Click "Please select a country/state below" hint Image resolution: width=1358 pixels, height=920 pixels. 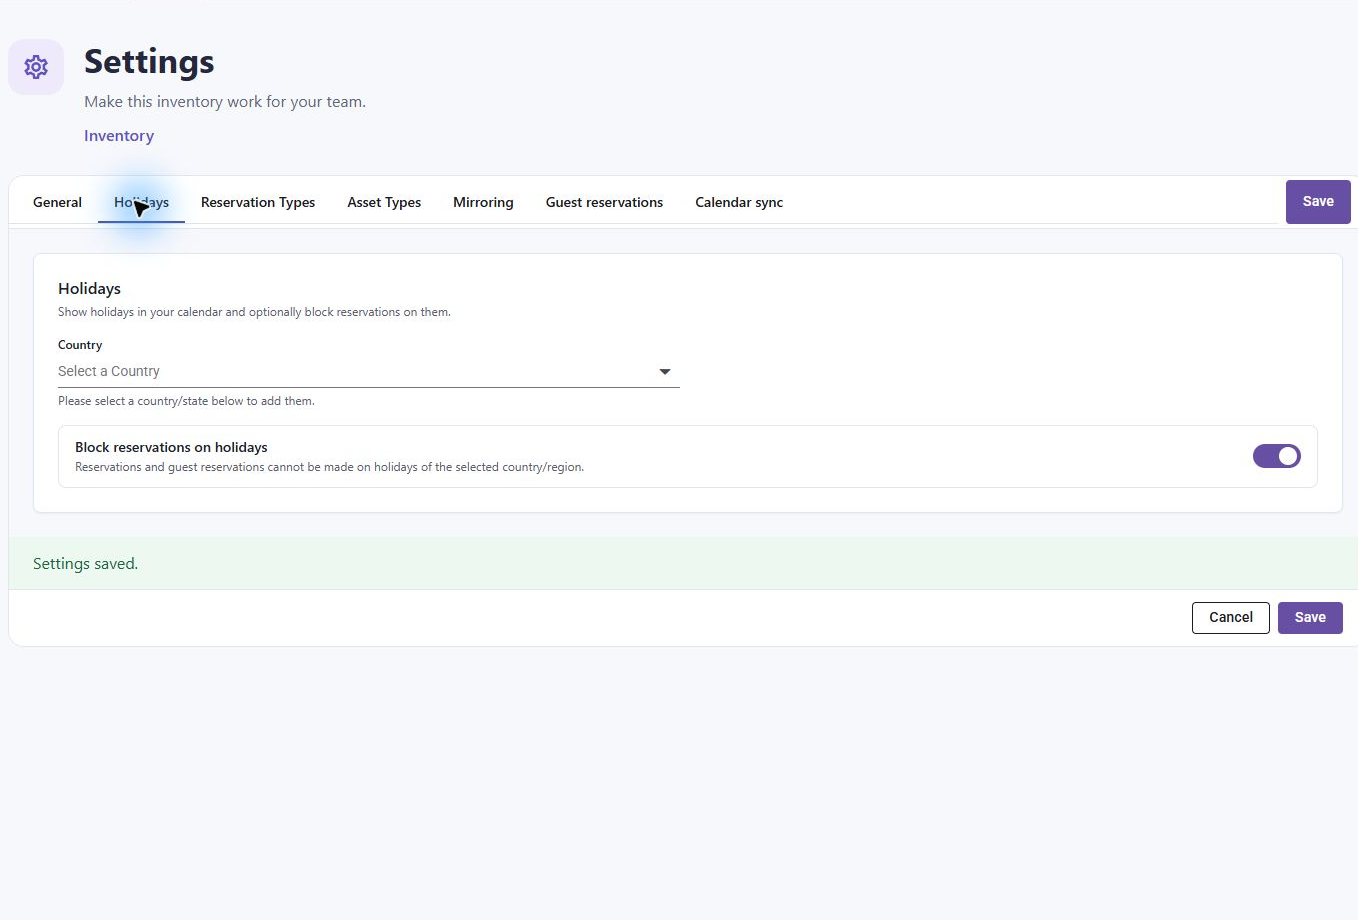click(186, 401)
